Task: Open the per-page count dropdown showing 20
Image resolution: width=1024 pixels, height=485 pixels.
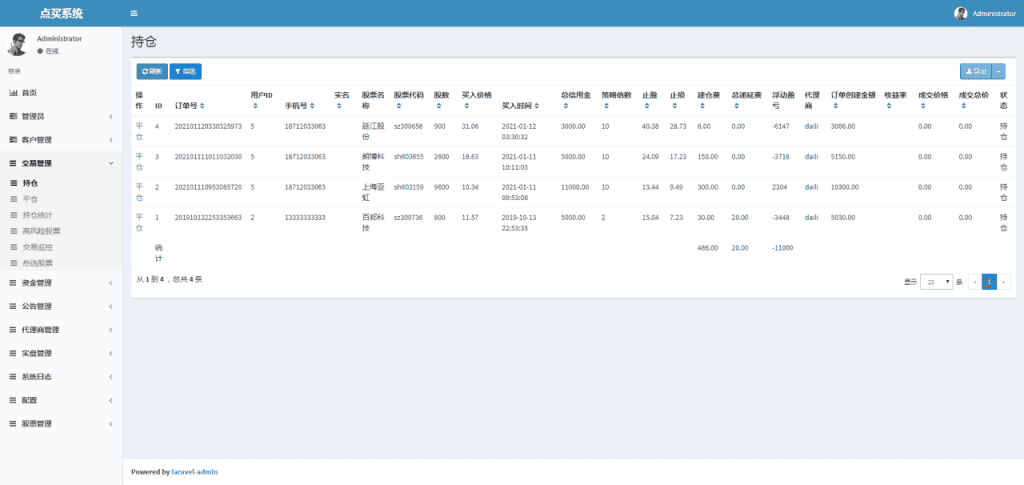Action: [936, 282]
